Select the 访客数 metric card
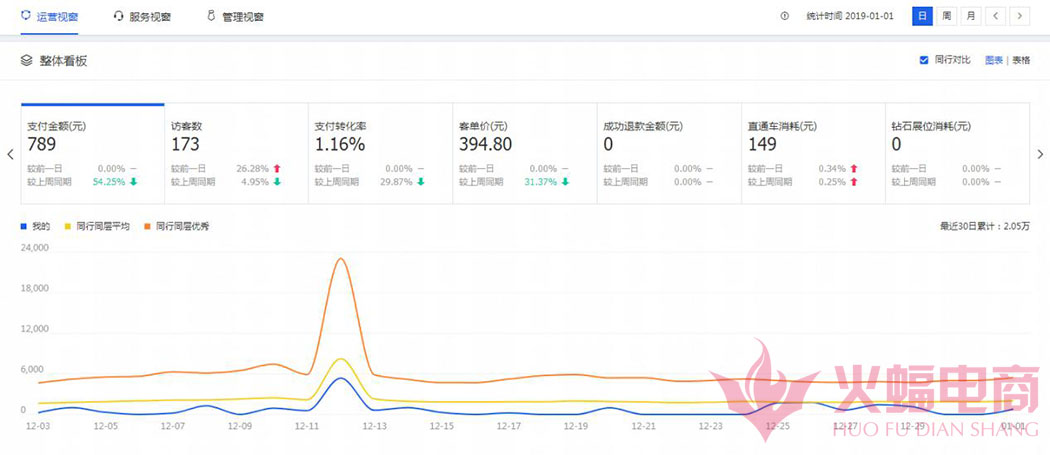 [236, 154]
